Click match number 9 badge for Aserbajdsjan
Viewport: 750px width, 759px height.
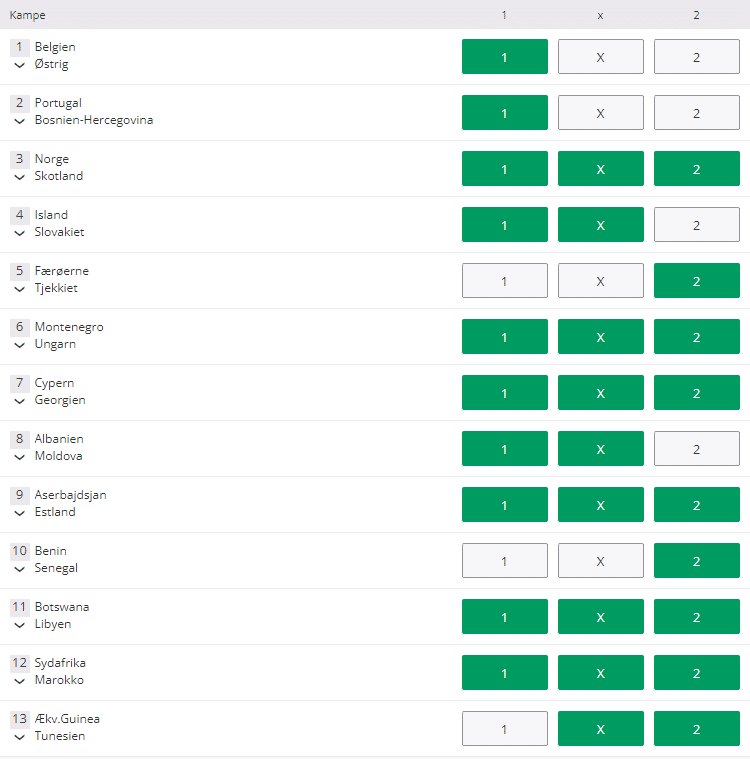pos(19,495)
